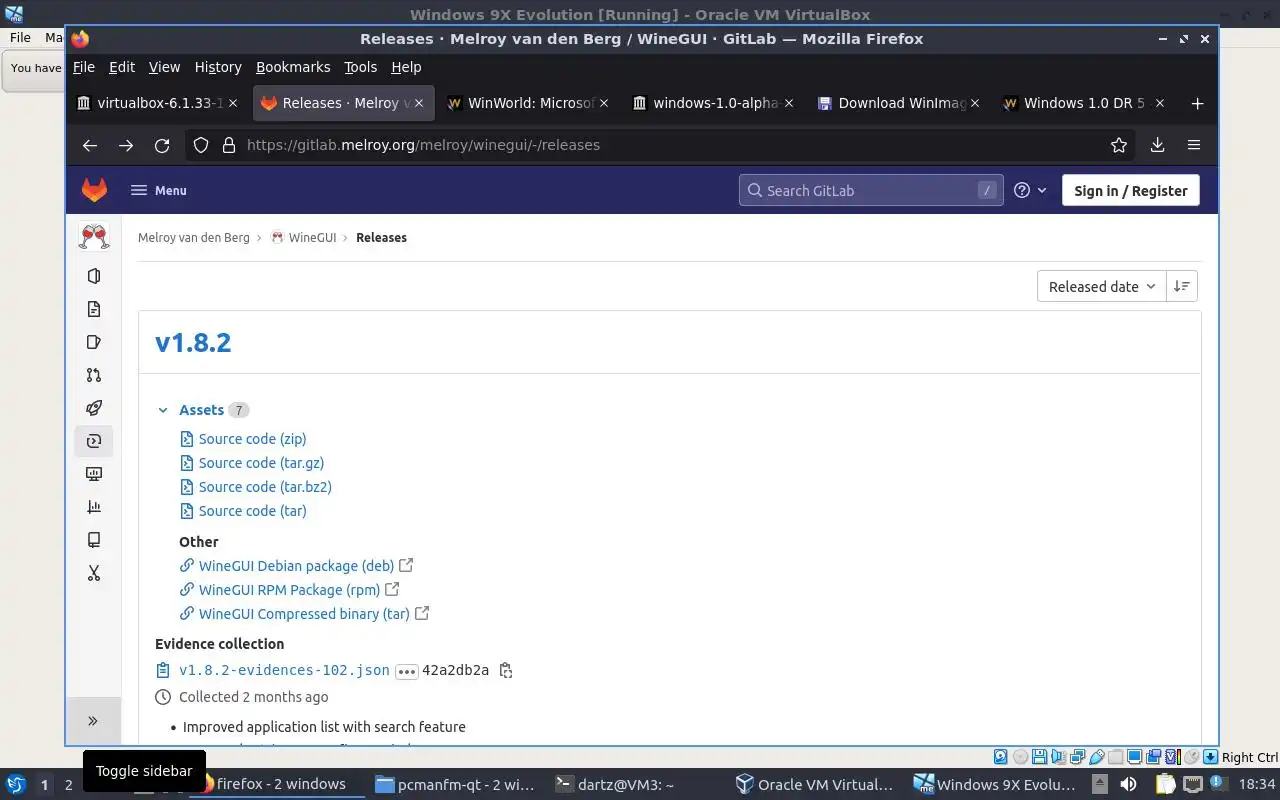Open the GitLab Menu hamburger
This screenshot has height=800, width=1280.
coord(158,190)
